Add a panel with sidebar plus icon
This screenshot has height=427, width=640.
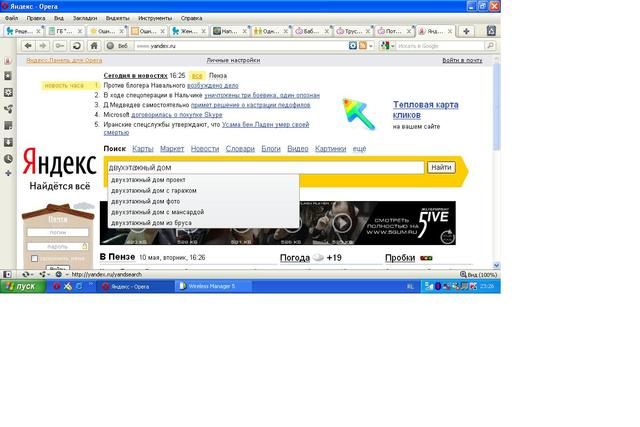coord(8,173)
